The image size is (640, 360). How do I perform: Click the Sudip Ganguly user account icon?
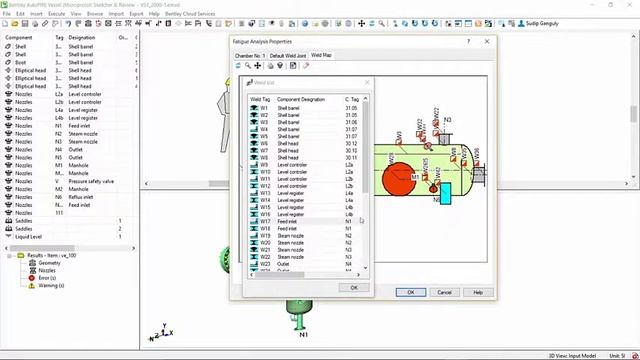coord(521,24)
